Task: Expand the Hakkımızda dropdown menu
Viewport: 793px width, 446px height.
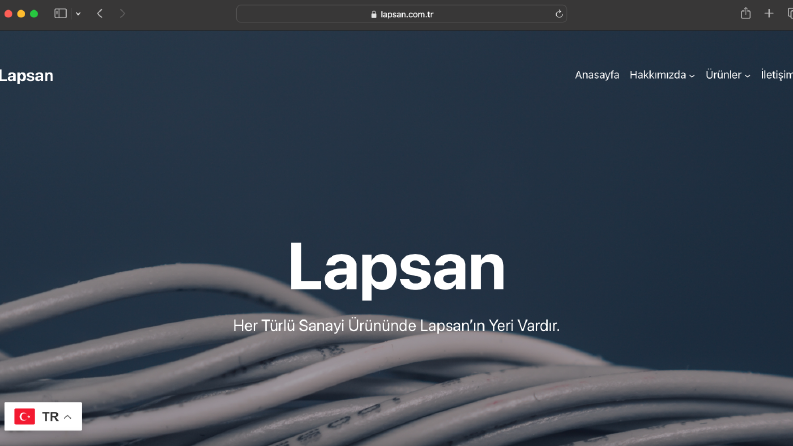Action: click(662, 75)
